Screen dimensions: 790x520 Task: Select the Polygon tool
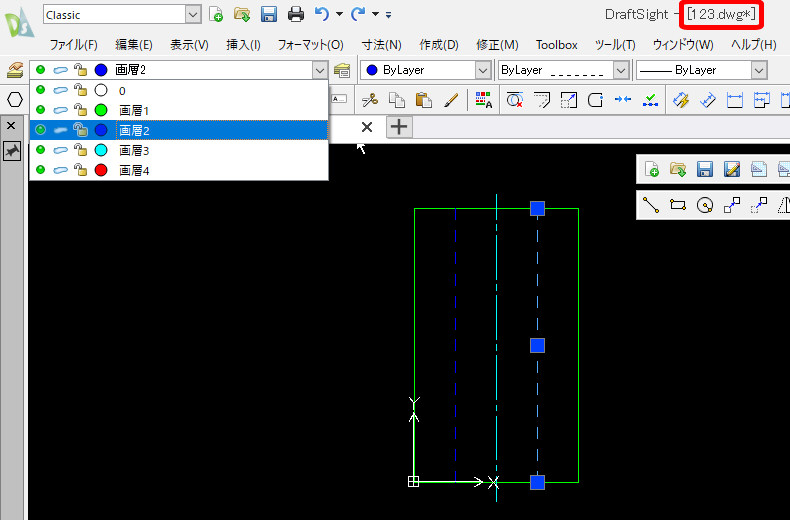(x=15, y=100)
